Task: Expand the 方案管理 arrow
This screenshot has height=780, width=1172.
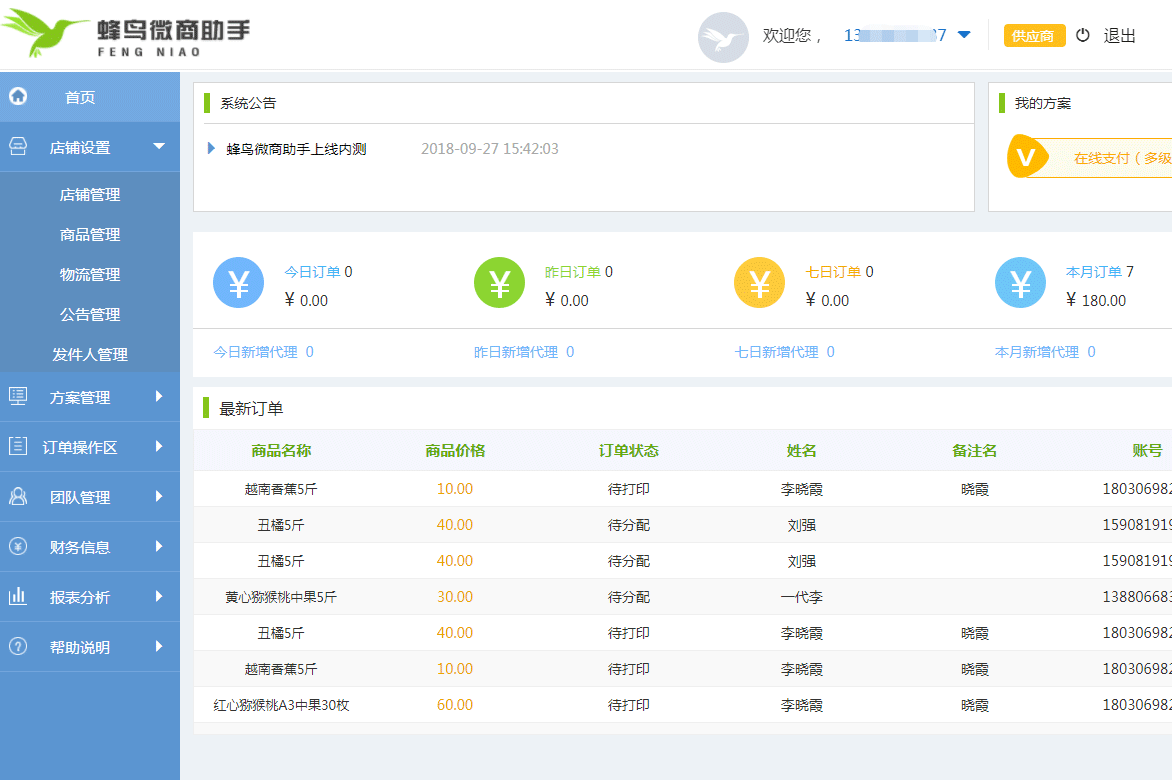Action: click(x=159, y=396)
